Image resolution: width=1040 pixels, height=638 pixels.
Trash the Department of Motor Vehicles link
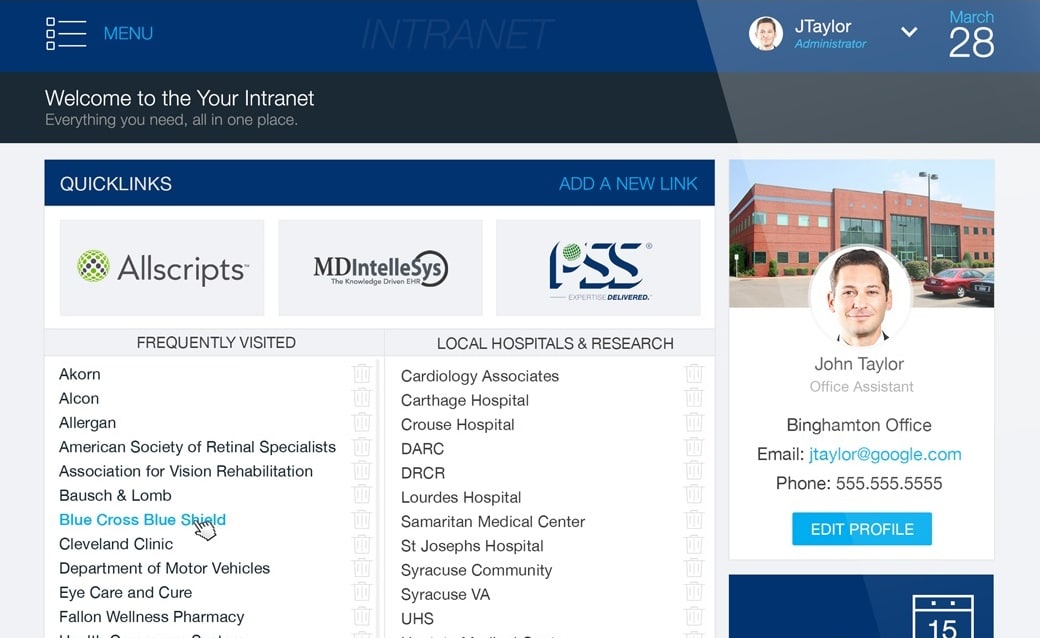click(x=361, y=568)
